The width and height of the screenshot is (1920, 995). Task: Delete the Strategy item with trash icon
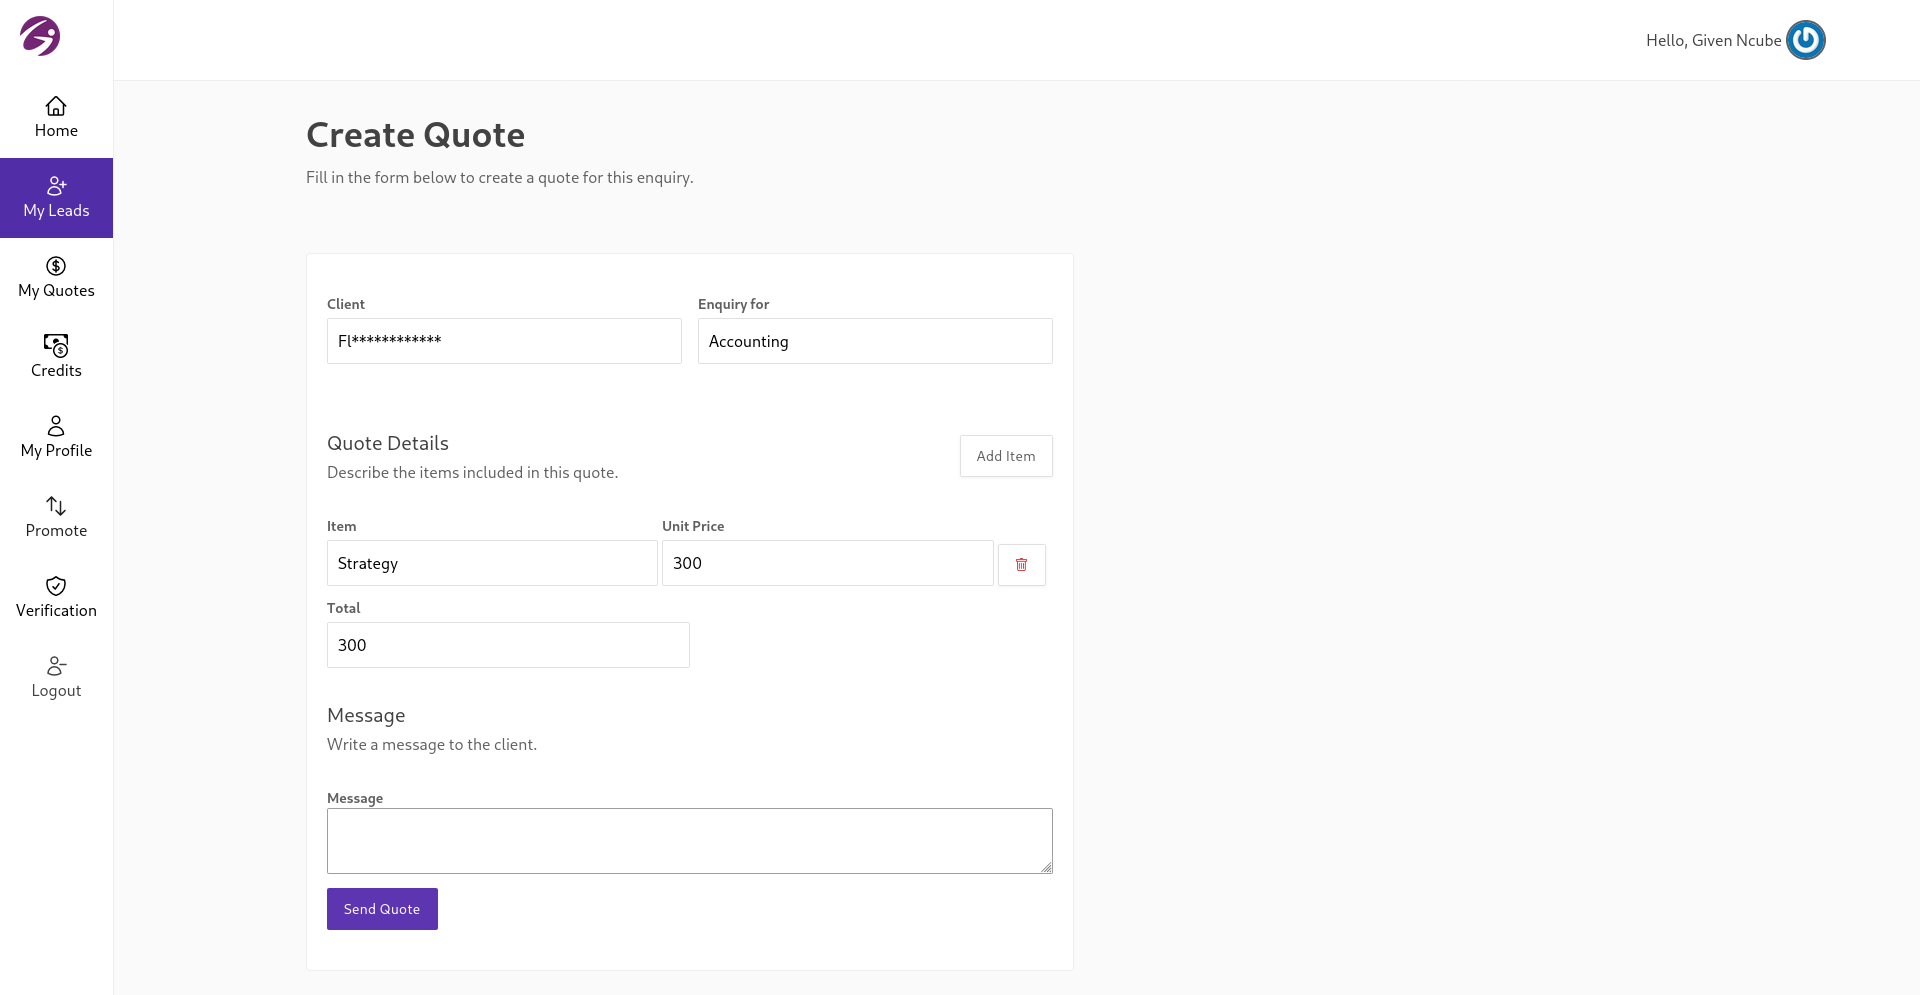click(1021, 565)
